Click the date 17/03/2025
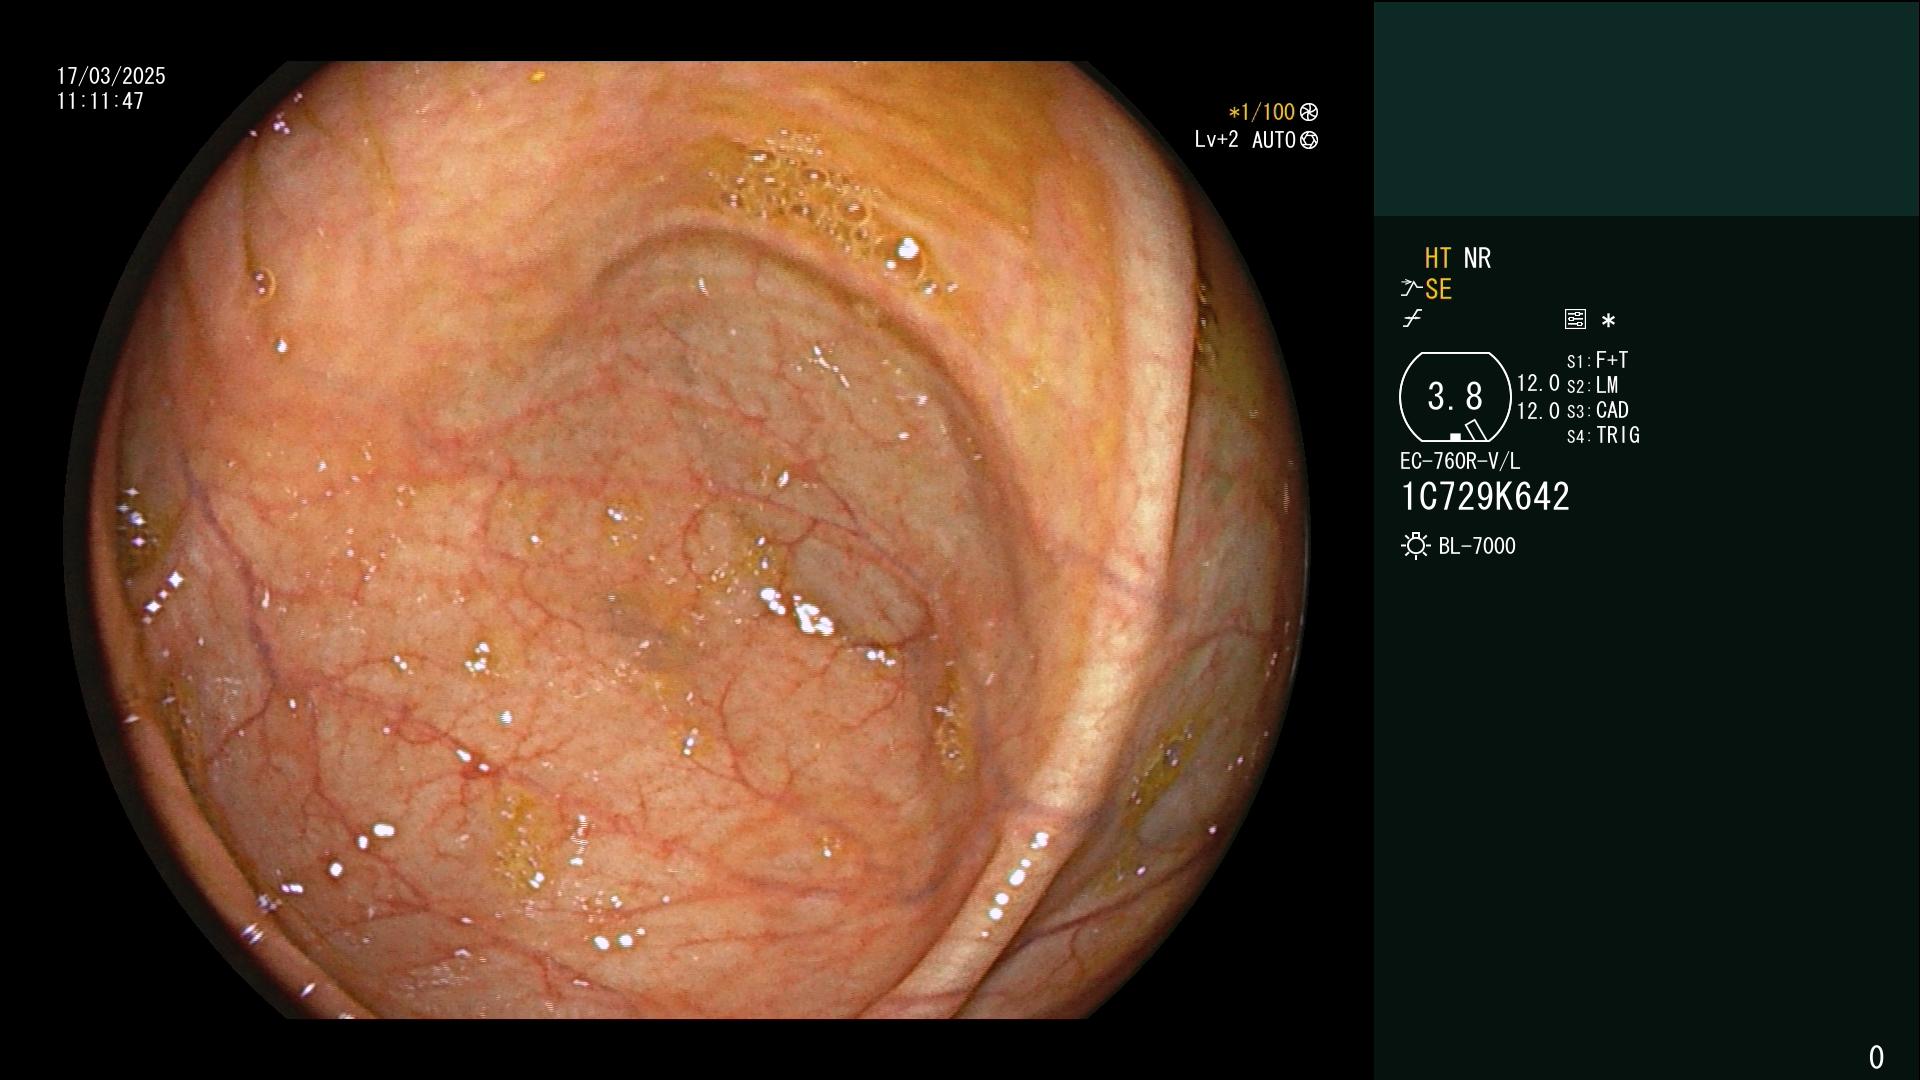Viewport: 1920px width, 1080px height. click(111, 76)
